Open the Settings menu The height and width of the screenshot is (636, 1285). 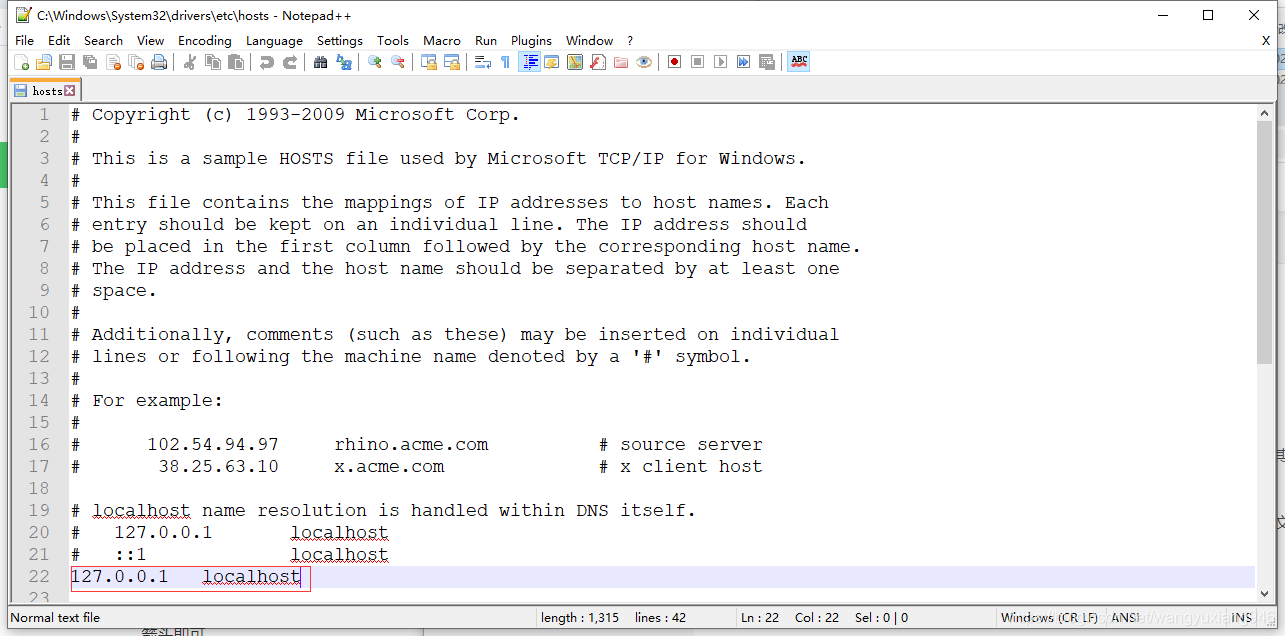pos(340,41)
